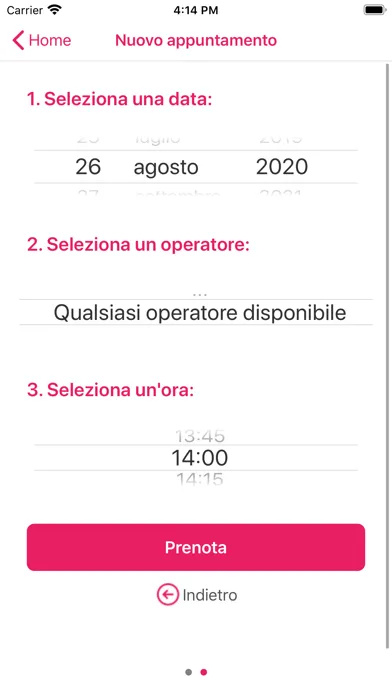Tap month agosto in the date picker
The height and width of the screenshot is (696, 392).
pyautogui.click(x=166, y=168)
